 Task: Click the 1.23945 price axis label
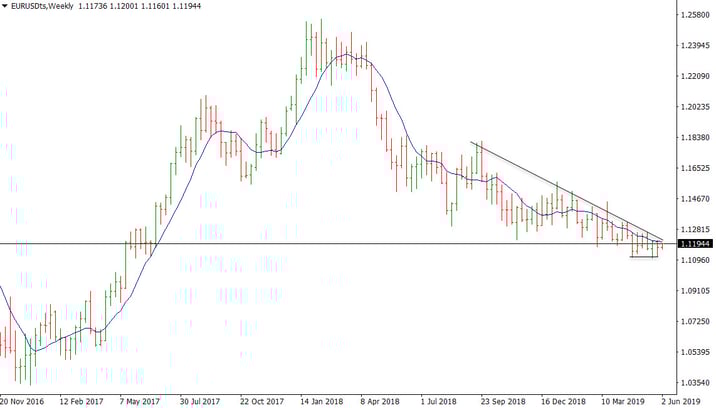[695, 45]
